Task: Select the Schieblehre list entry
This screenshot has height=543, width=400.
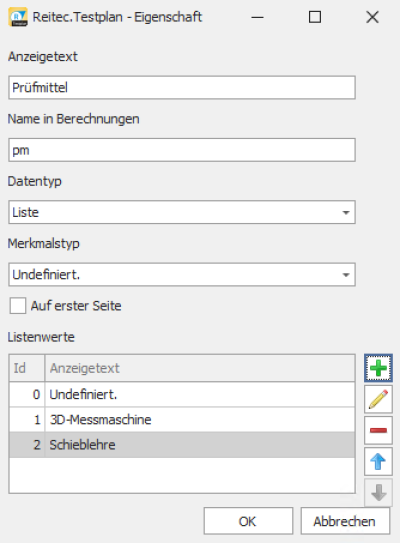Action: (182, 445)
